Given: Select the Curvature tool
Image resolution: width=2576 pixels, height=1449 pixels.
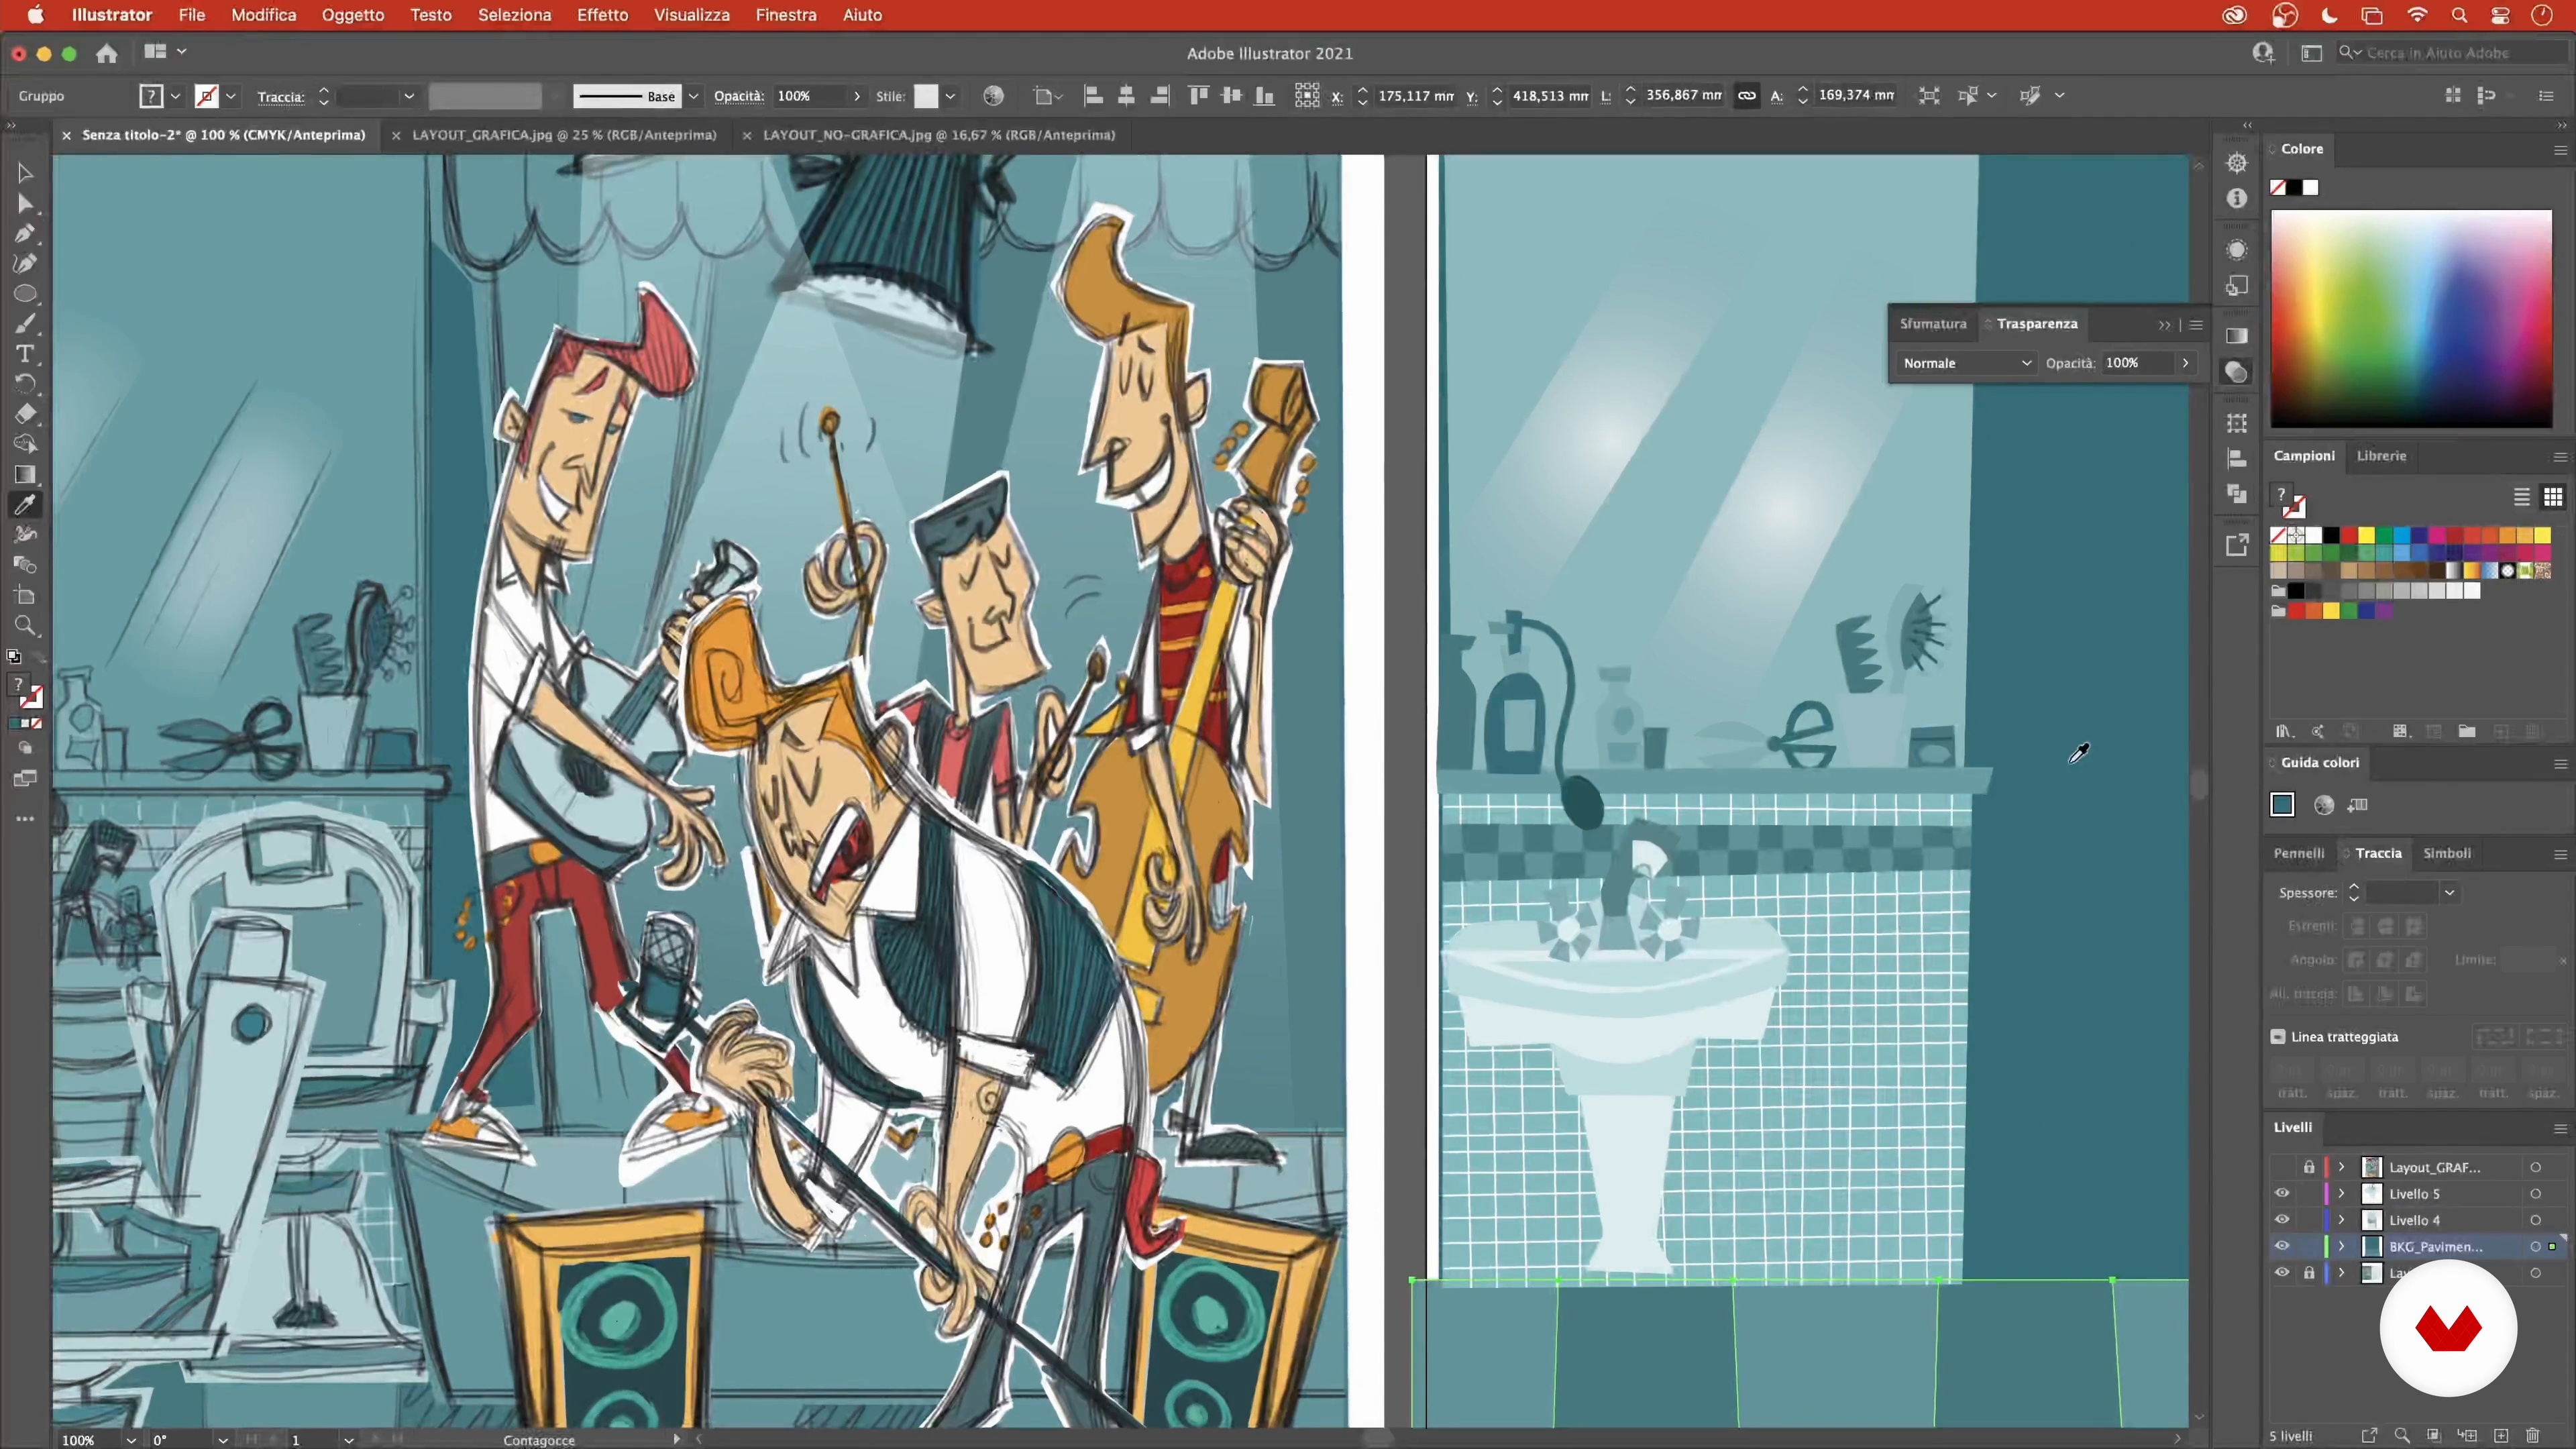Looking at the screenshot, I should [x=25, y=264].
